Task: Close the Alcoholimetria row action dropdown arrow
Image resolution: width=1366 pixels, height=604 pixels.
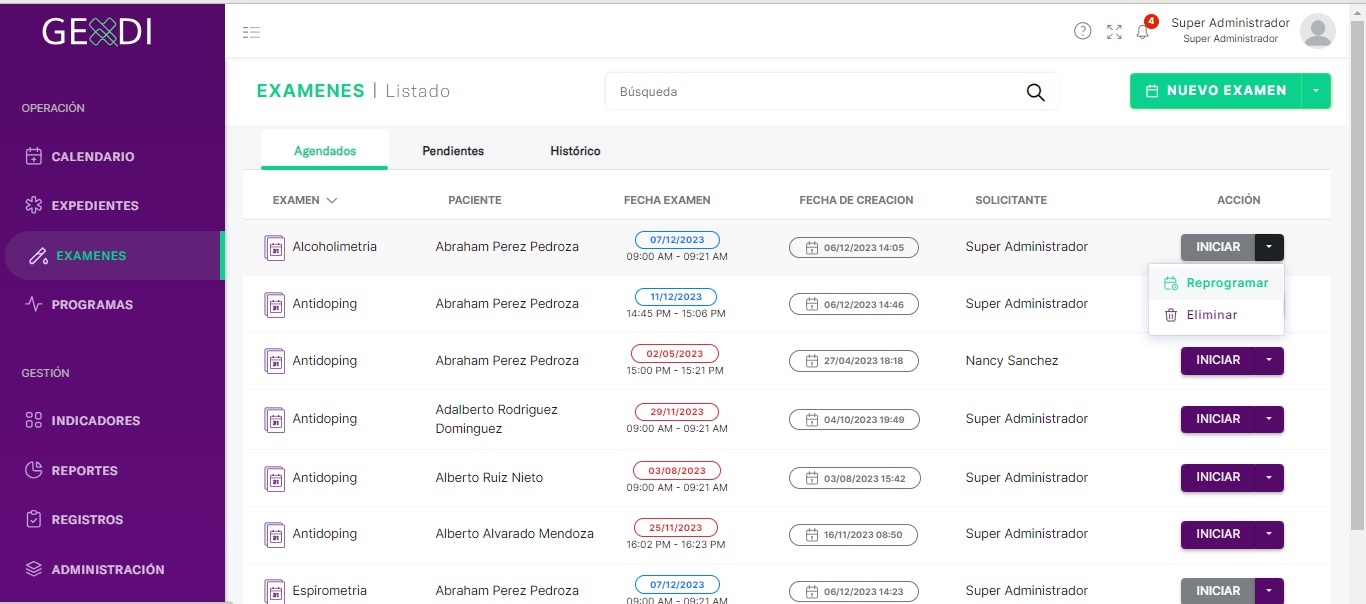Action: coord(1269,247)
